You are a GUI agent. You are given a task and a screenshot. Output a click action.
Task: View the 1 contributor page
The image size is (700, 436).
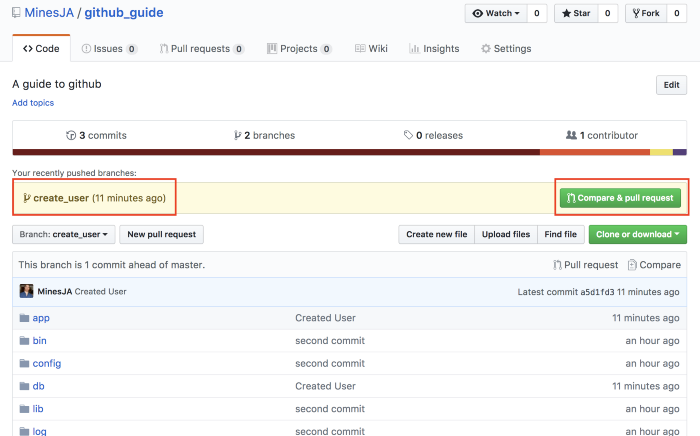point(602,135)
